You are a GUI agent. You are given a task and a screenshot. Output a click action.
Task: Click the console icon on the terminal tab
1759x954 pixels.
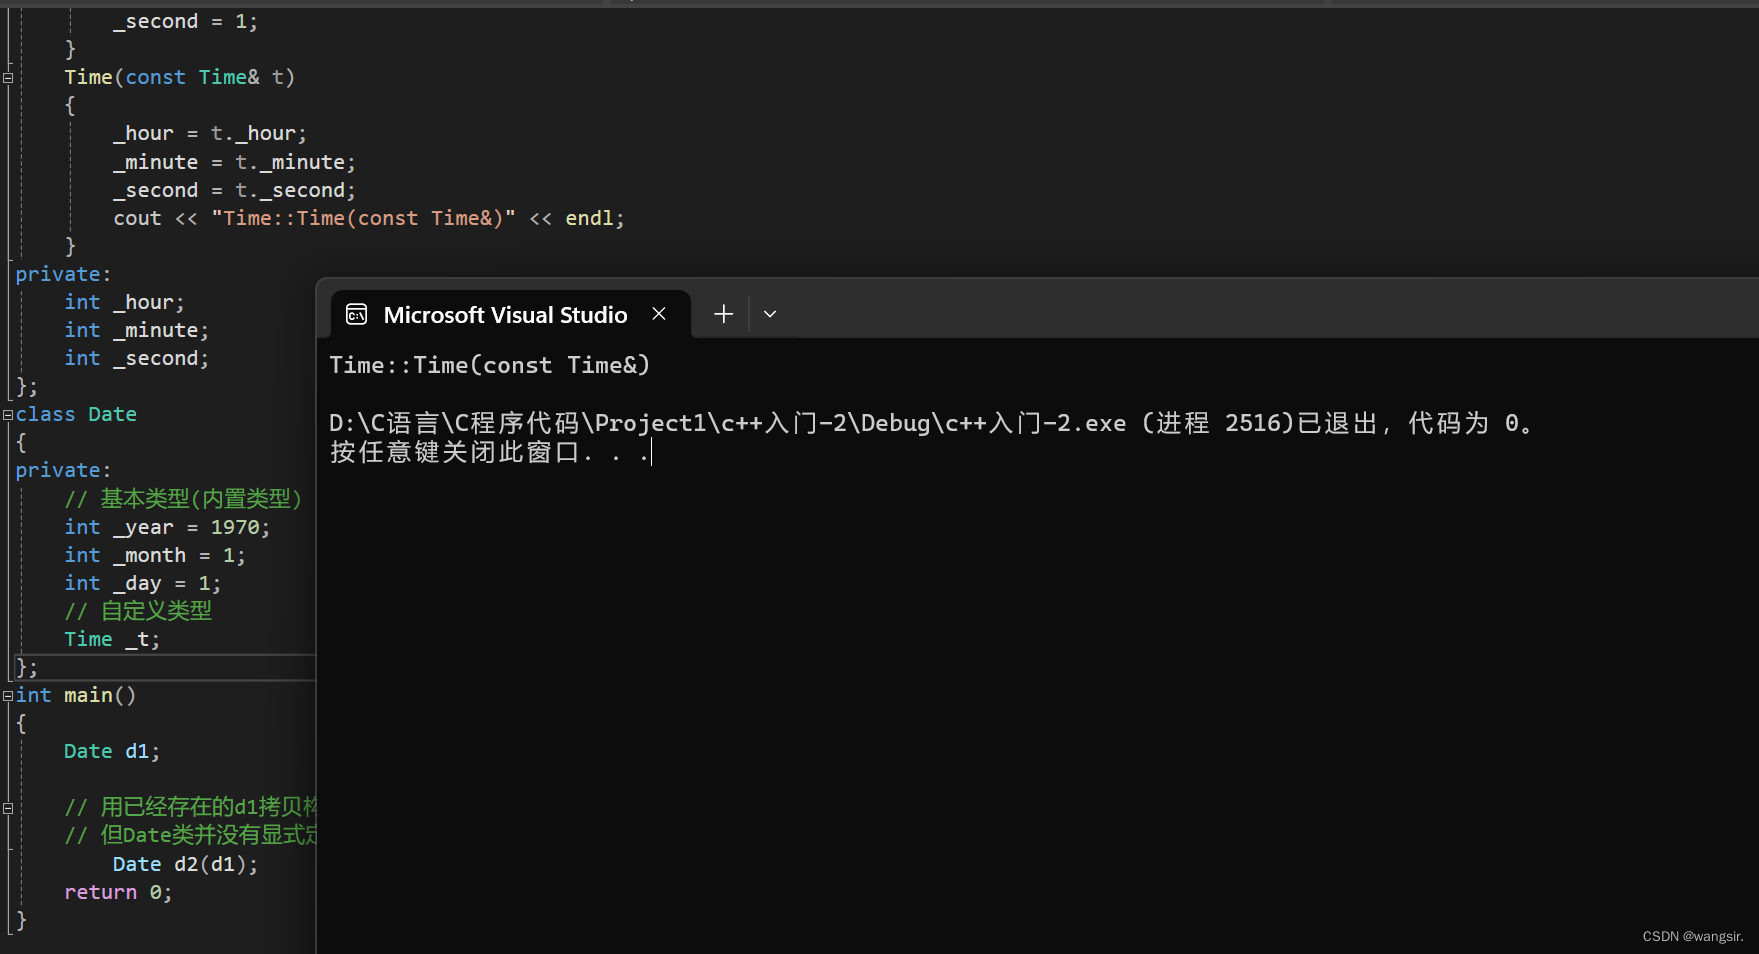357,315
